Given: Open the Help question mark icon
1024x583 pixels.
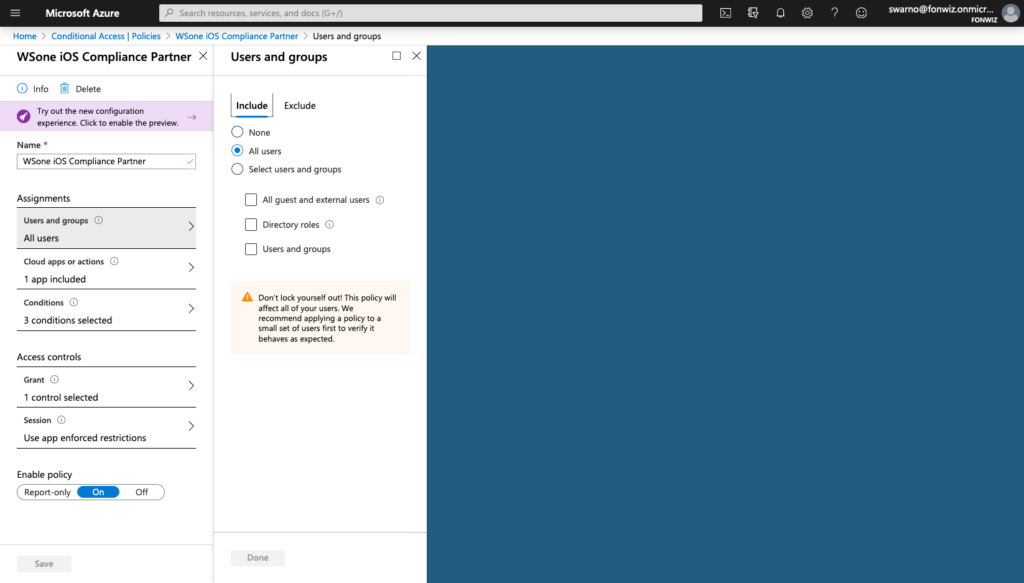Looking at the screenshot, I should (834, 13).
